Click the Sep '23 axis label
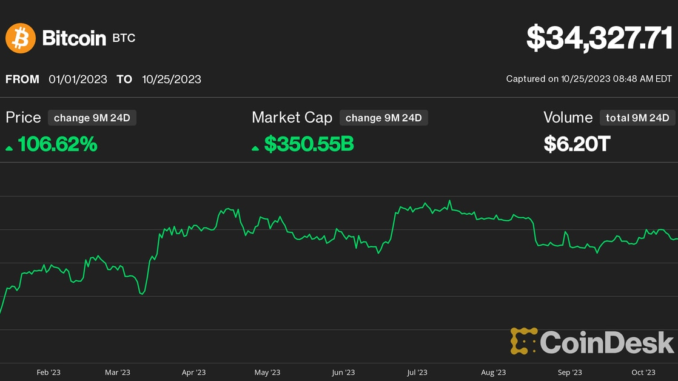This screenshot has width=678, height=381. click(x=570, y=372)
